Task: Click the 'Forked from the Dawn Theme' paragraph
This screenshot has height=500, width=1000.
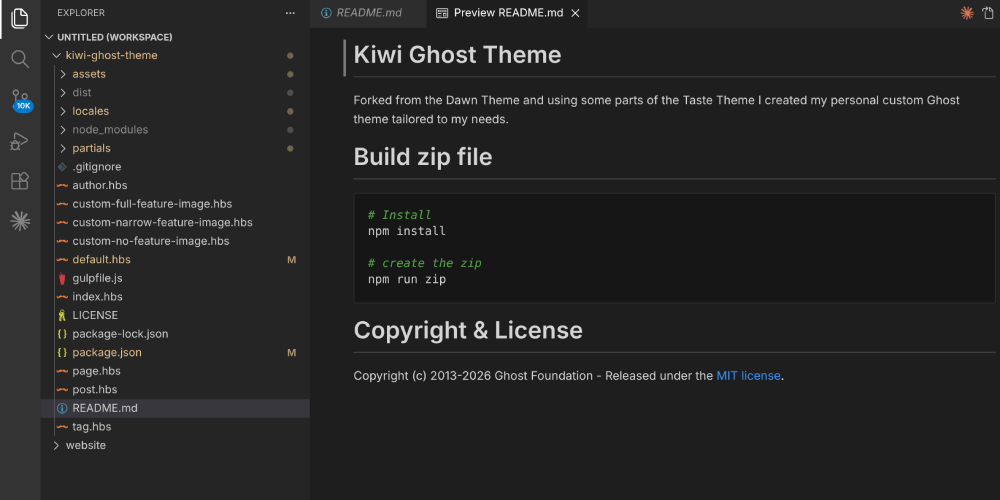Action: (x=656, y=110)
